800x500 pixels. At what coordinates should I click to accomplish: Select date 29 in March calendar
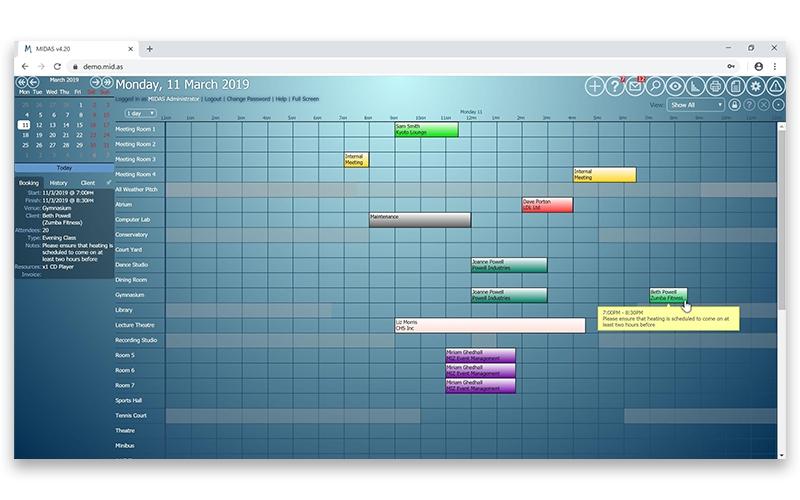(79, 145)
